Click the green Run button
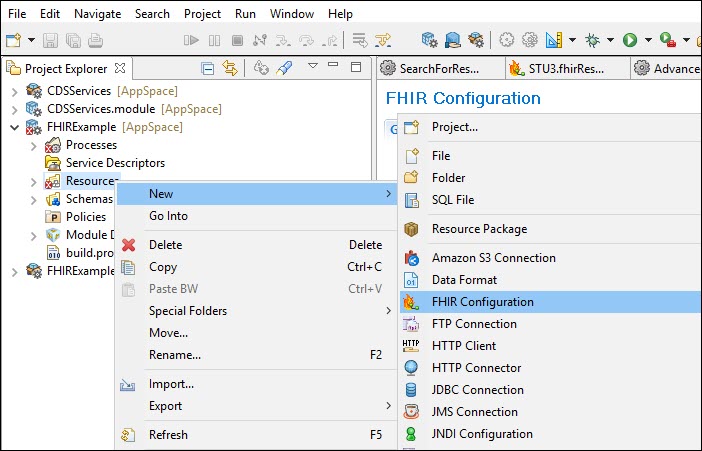Image resolution: width=702 pixels, height=451 pixels. (630, 40)
